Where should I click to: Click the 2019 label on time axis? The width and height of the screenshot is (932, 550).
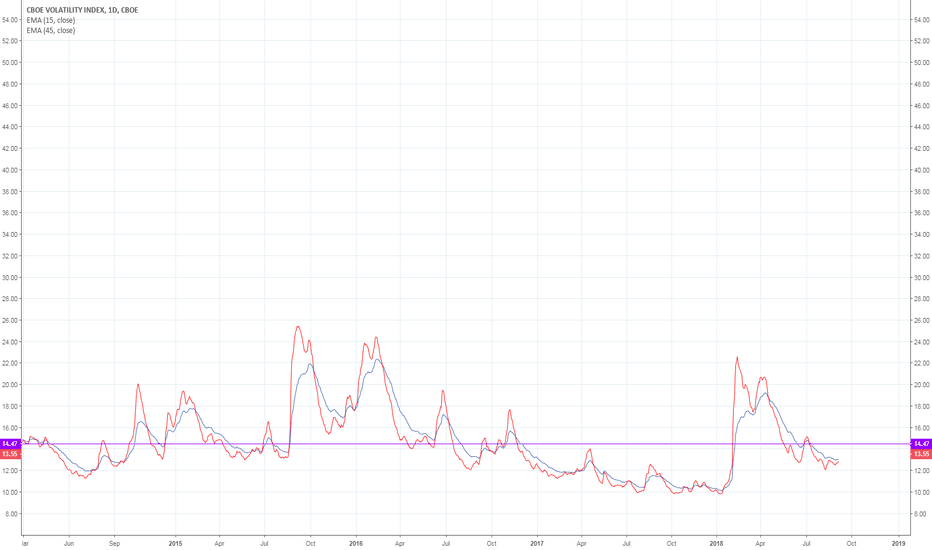point(899,543)
